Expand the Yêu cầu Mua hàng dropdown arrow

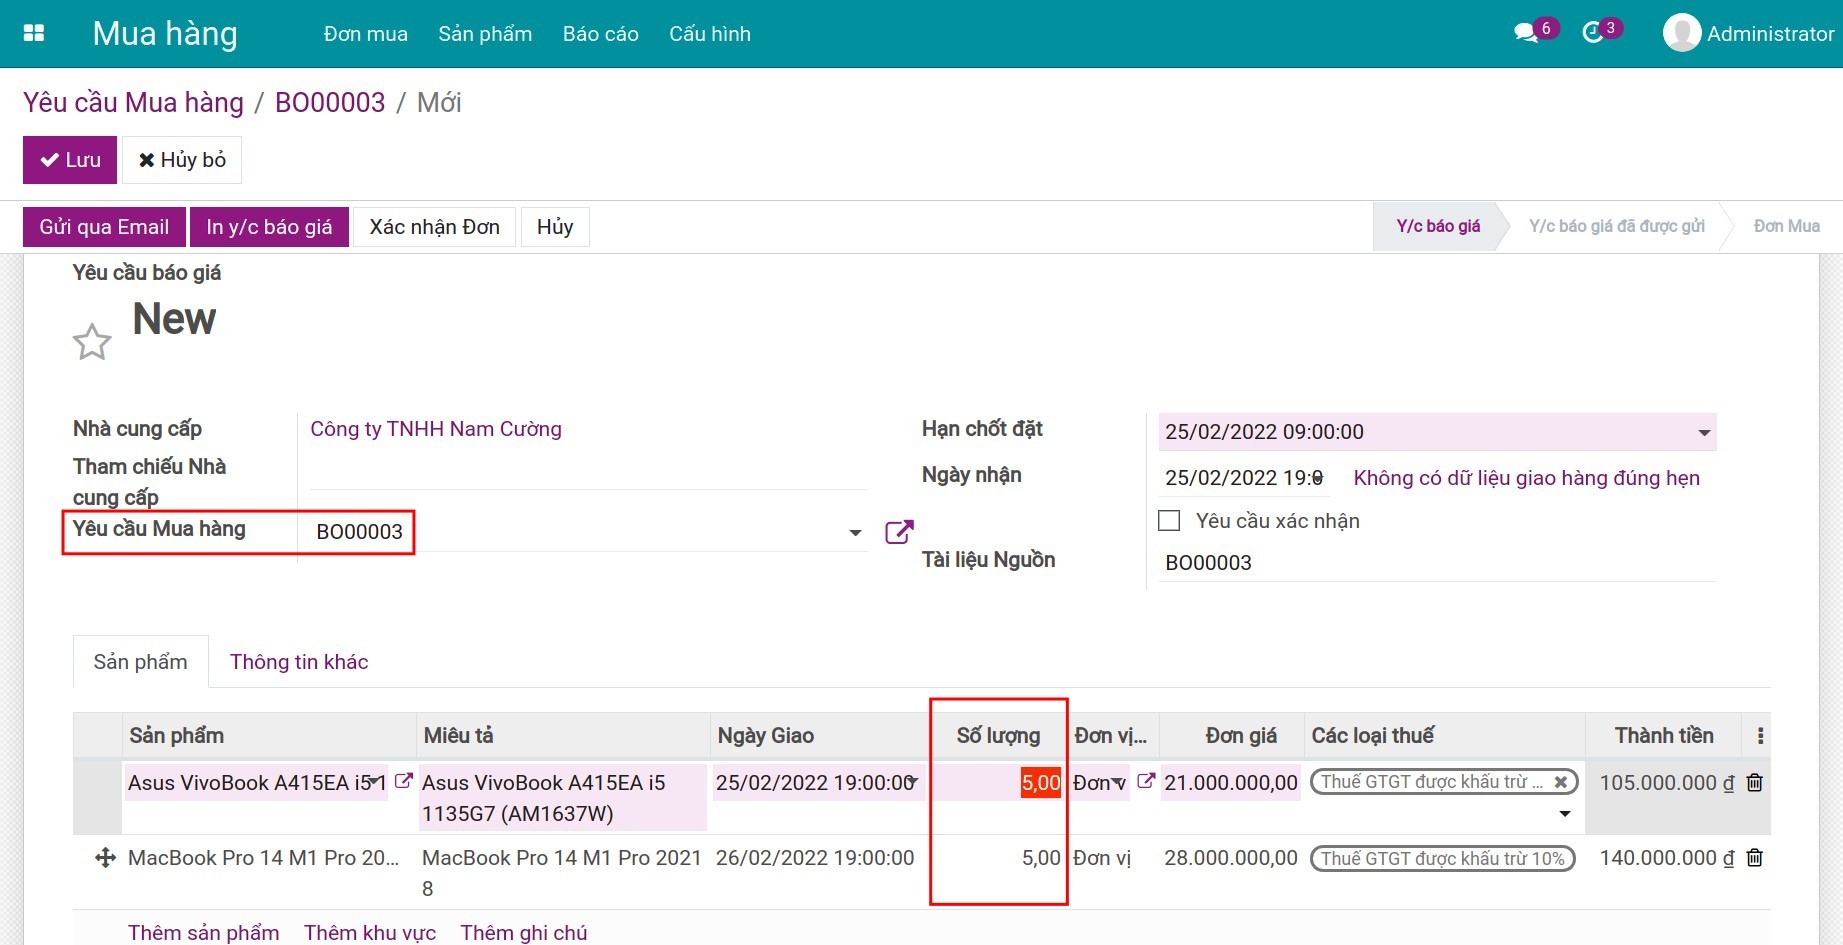(855, 533)
